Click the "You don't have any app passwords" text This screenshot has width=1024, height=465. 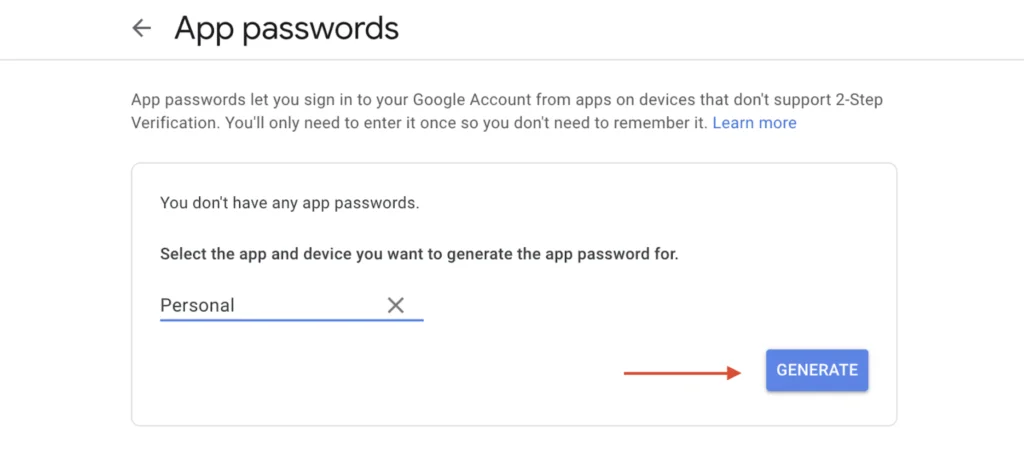(x=289, y=203)
